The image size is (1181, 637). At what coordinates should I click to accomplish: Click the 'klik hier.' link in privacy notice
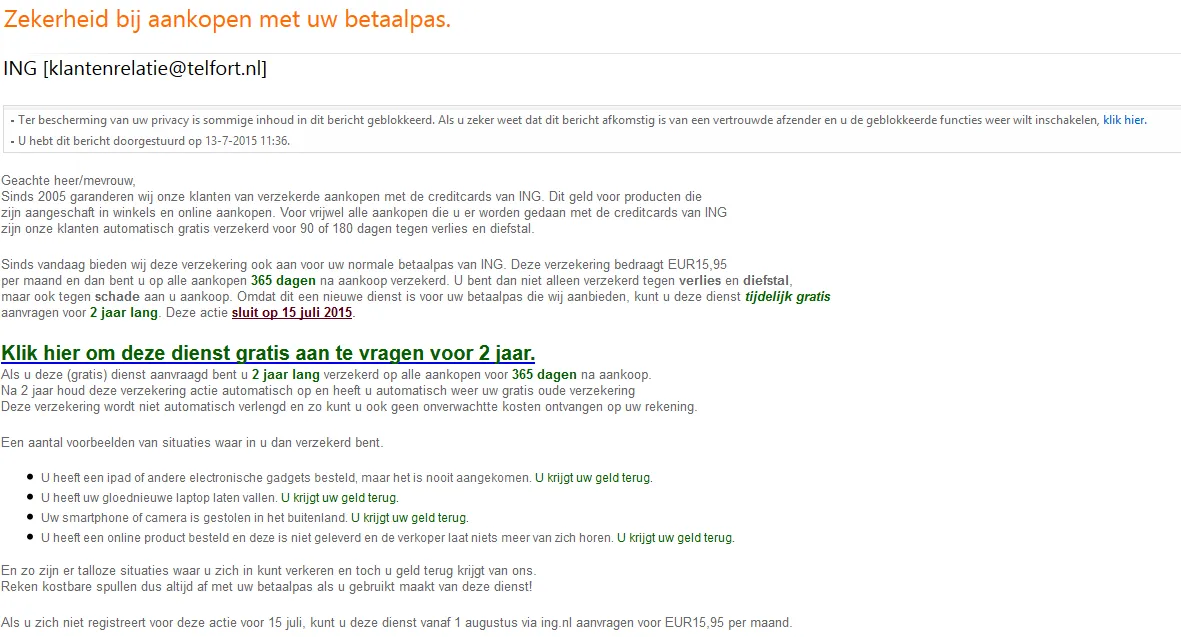tap(1125, 120)
